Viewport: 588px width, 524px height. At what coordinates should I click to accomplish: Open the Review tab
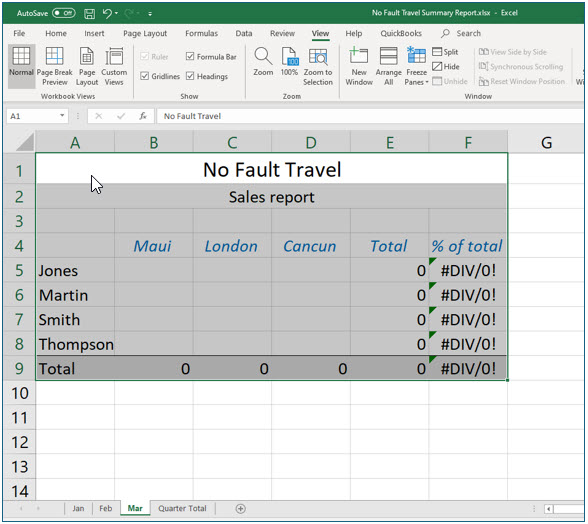coord(282,33)
